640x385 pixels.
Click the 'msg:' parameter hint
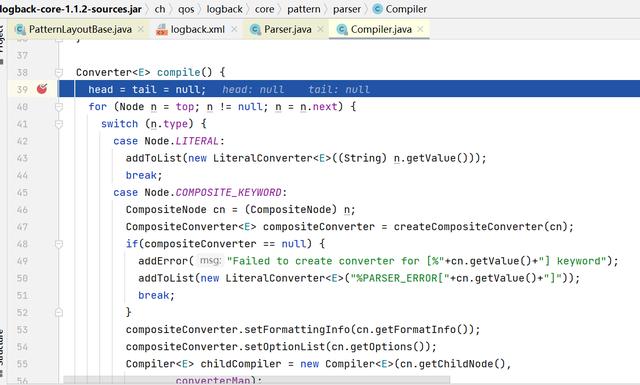[210, 260]
